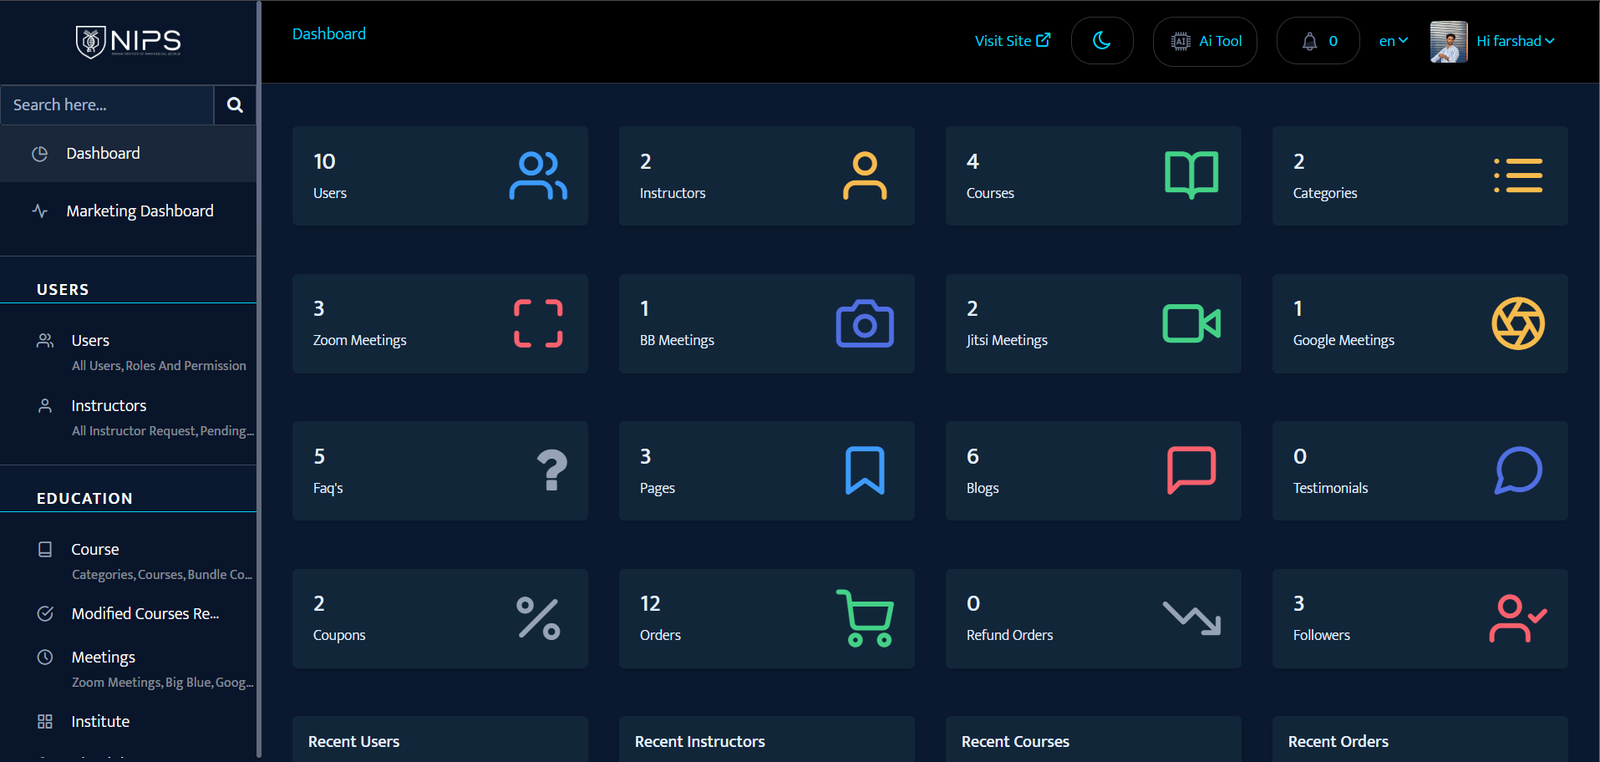This screenshot has height=762, width=1600.
Task: Toggle dark mode with the moon button
Action: [1102, 41]
